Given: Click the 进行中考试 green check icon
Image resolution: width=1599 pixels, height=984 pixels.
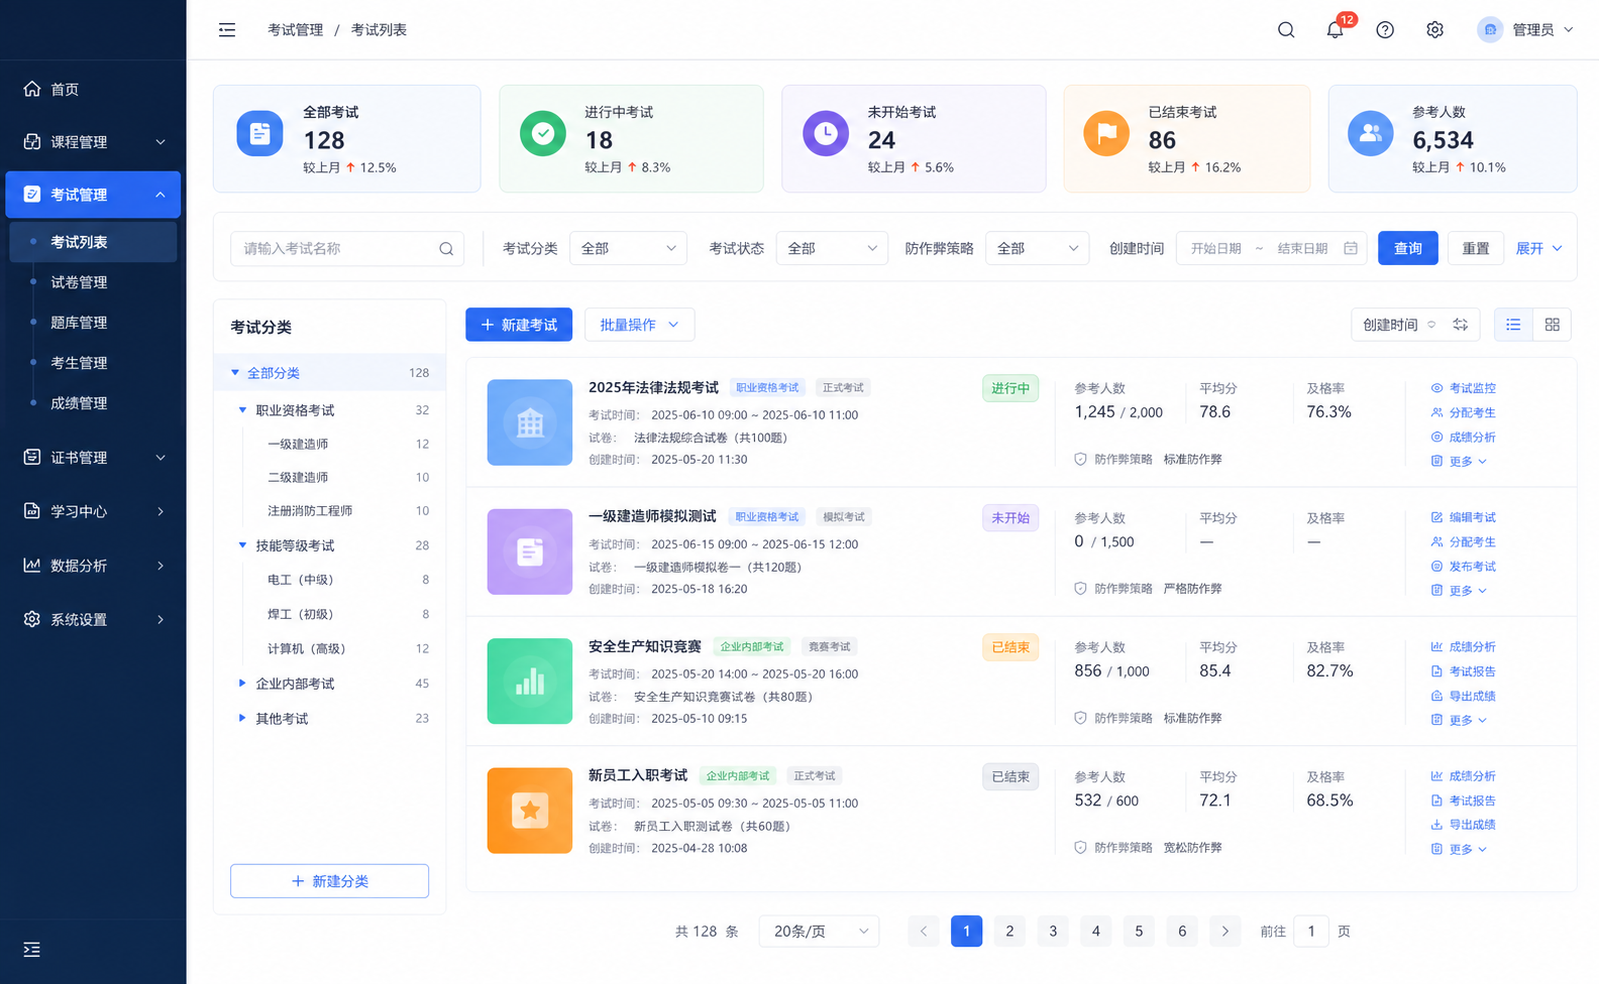Looking at the screenshot, I should [x=543, y=133].
